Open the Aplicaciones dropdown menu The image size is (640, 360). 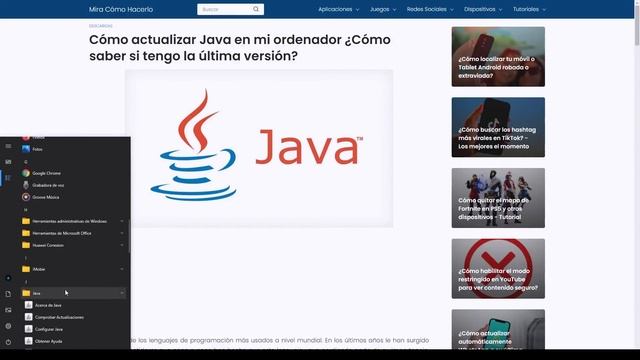click(339, 9)
